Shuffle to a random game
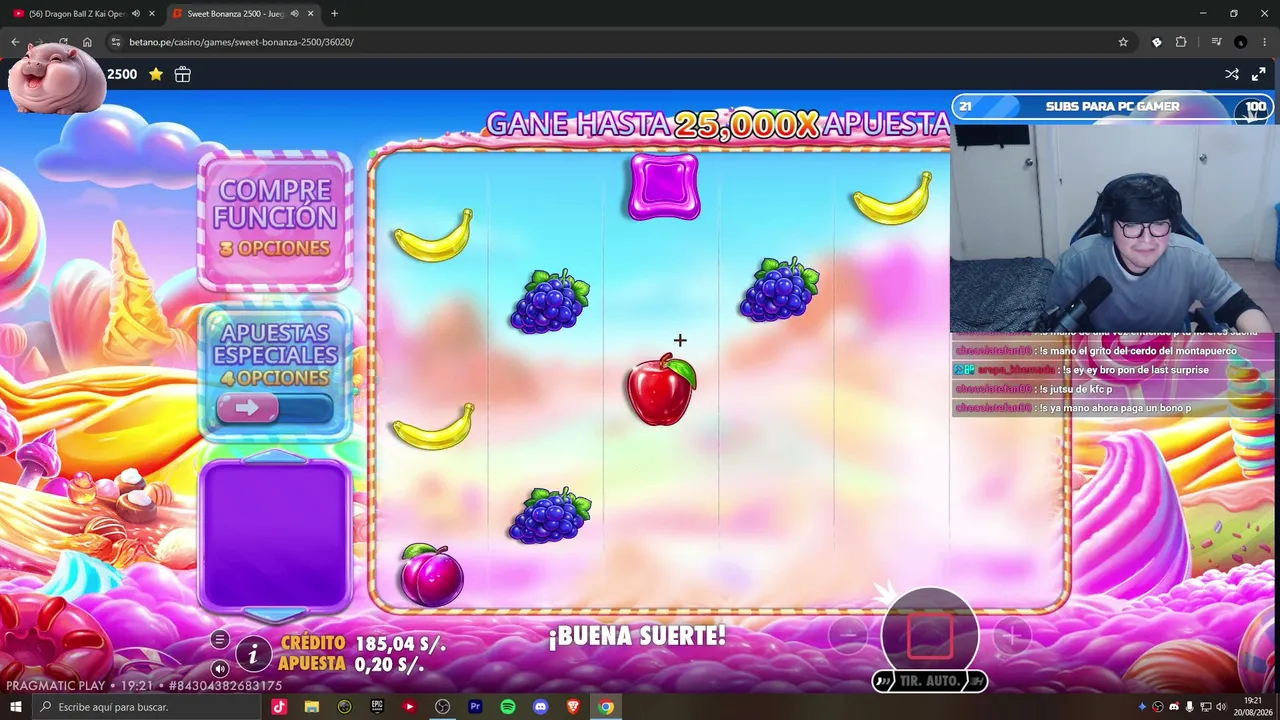 [x=1232, y=74]
